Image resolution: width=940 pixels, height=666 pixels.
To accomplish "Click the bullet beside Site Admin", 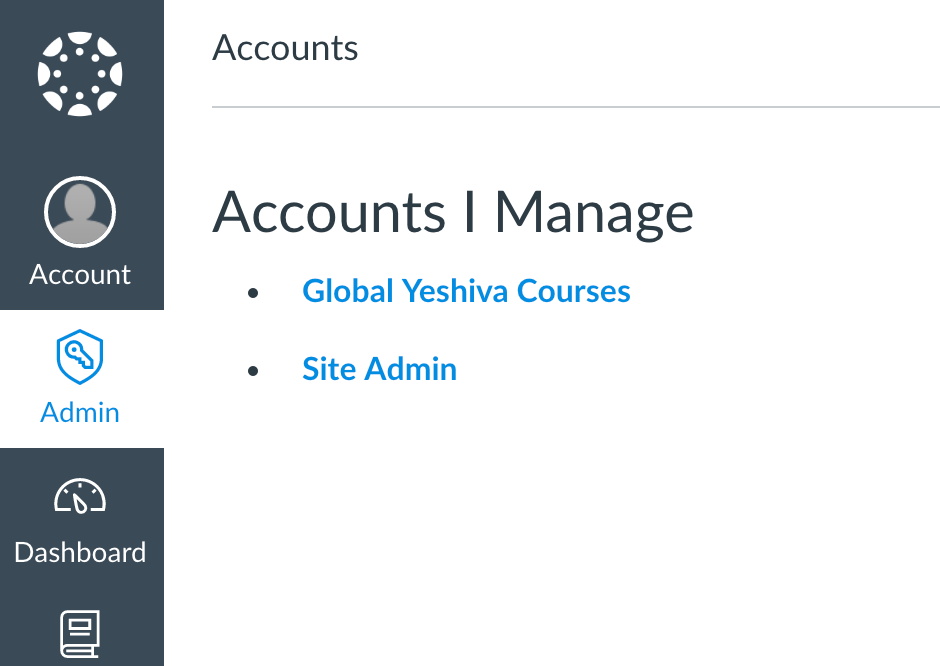I will [253, 369].
